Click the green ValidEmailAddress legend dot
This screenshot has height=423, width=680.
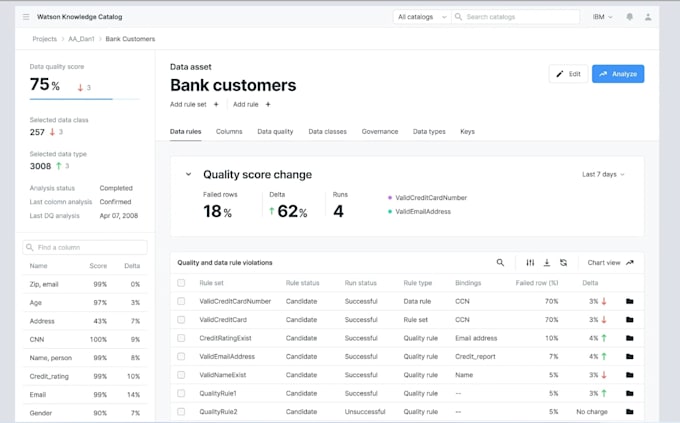[389, 212]
